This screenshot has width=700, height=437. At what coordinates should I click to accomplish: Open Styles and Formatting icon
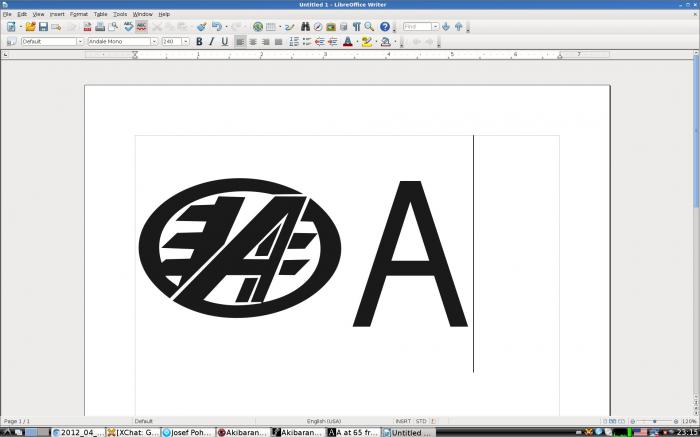[x=12, y=42]
